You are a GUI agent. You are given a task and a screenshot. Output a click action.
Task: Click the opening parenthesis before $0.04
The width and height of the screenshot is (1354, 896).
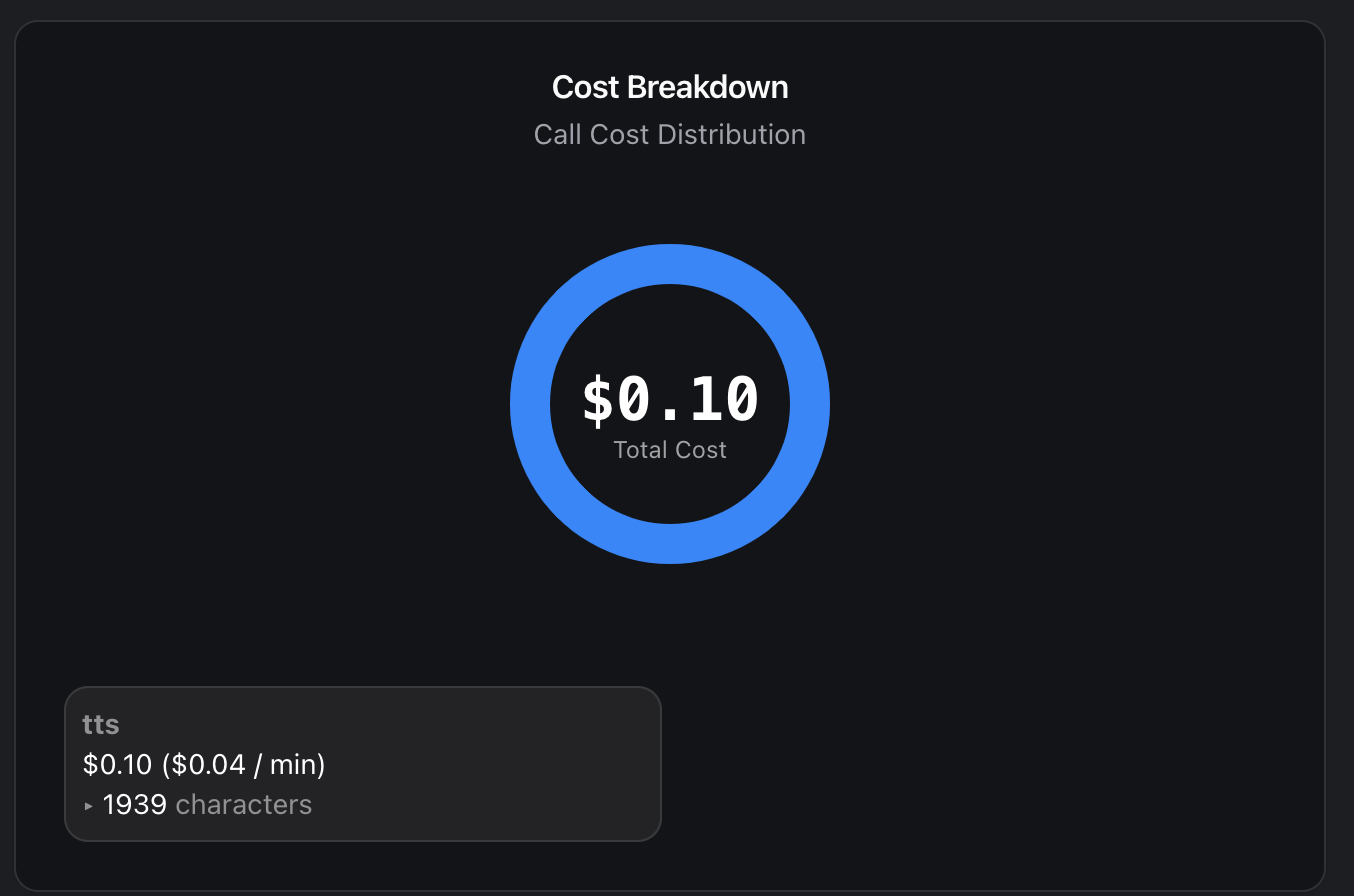[x=166, y=765]
